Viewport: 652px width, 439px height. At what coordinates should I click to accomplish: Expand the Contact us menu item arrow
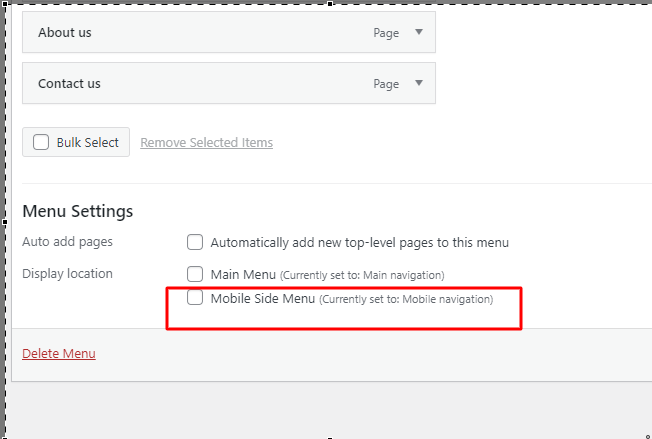pos(419,83)
